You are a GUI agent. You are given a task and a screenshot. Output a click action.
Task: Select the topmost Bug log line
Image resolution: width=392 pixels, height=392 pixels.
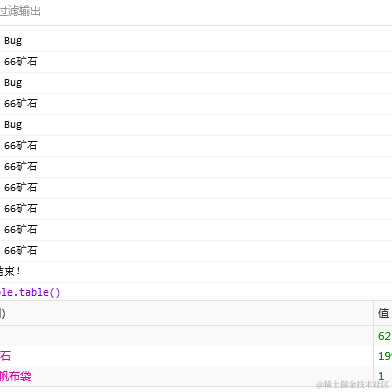(x=196, y=41)
